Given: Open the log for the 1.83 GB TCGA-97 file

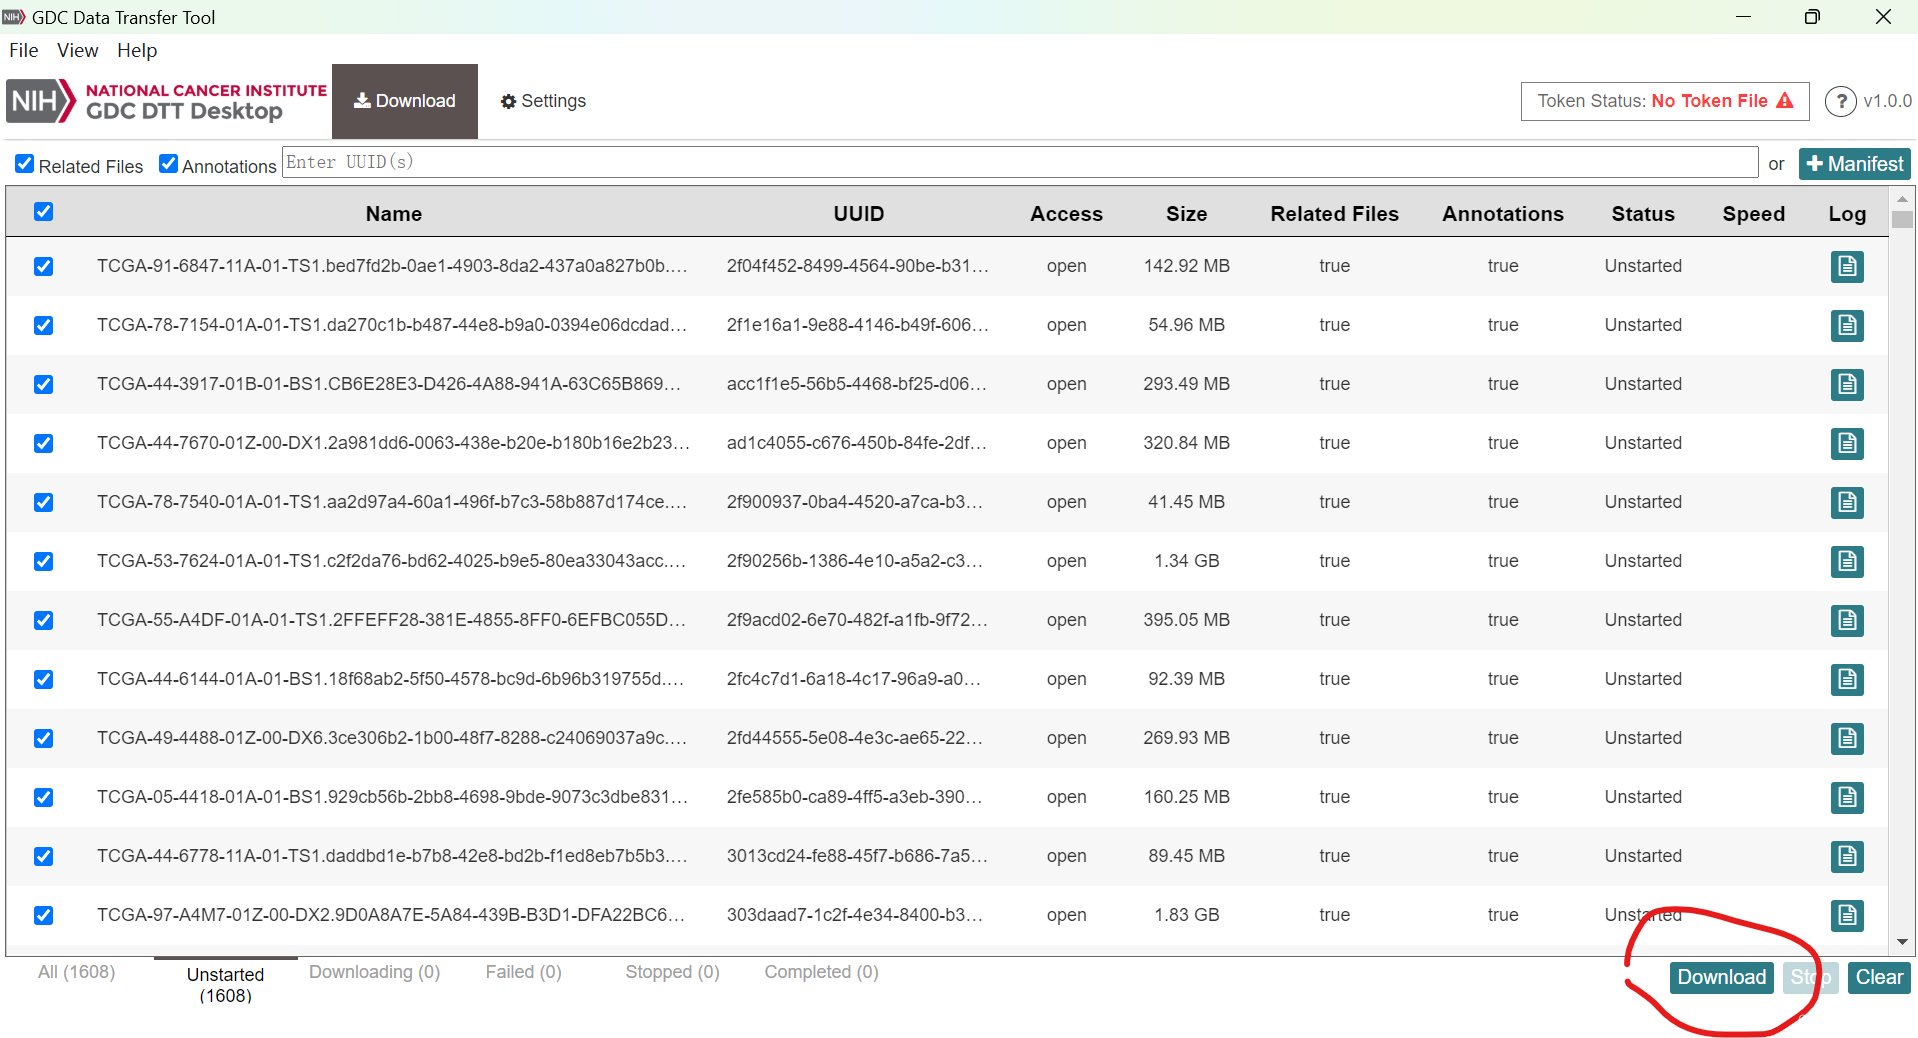Looking at the screenshot, I should (1846, 916).
